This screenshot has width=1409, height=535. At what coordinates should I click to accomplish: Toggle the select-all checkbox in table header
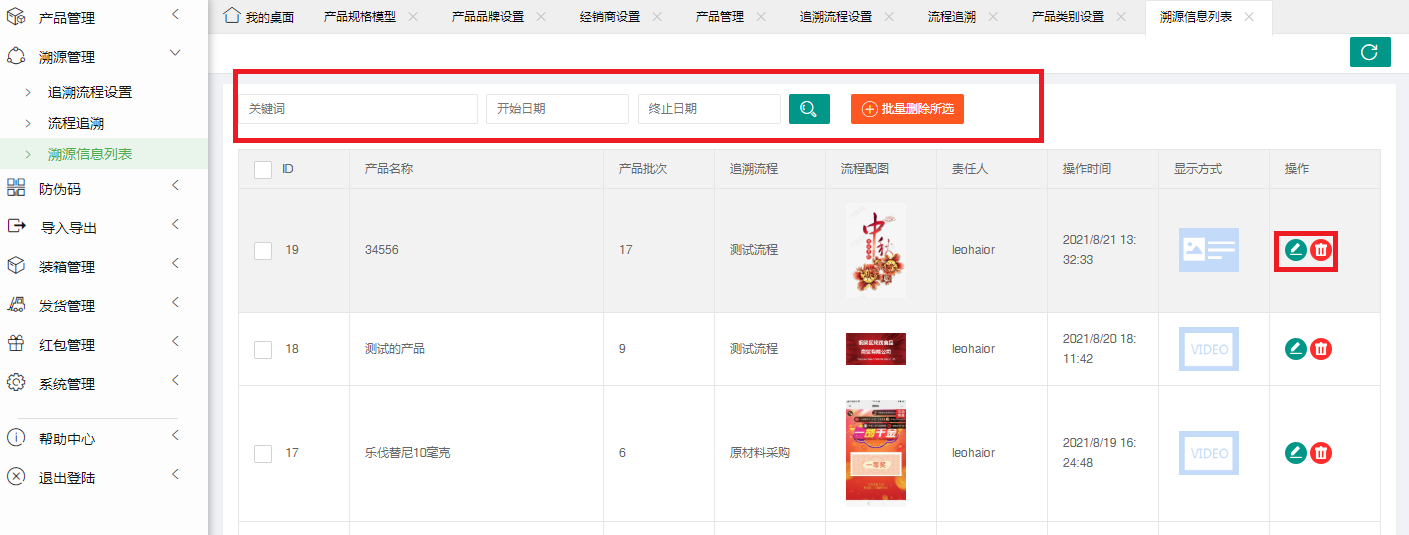tap(263, 170)
